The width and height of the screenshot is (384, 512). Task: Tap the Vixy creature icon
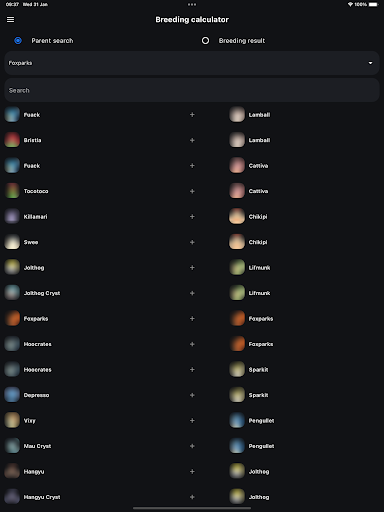pyautogui.click(x=12, y=420)
